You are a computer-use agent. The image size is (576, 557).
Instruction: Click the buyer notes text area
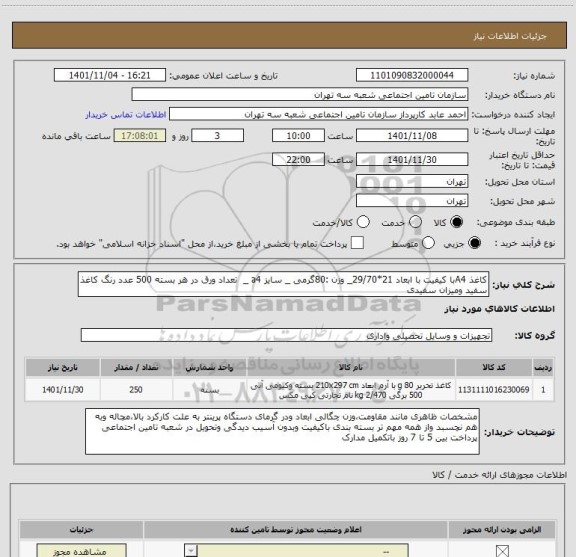pyautogui.click(x=282, y=431)
